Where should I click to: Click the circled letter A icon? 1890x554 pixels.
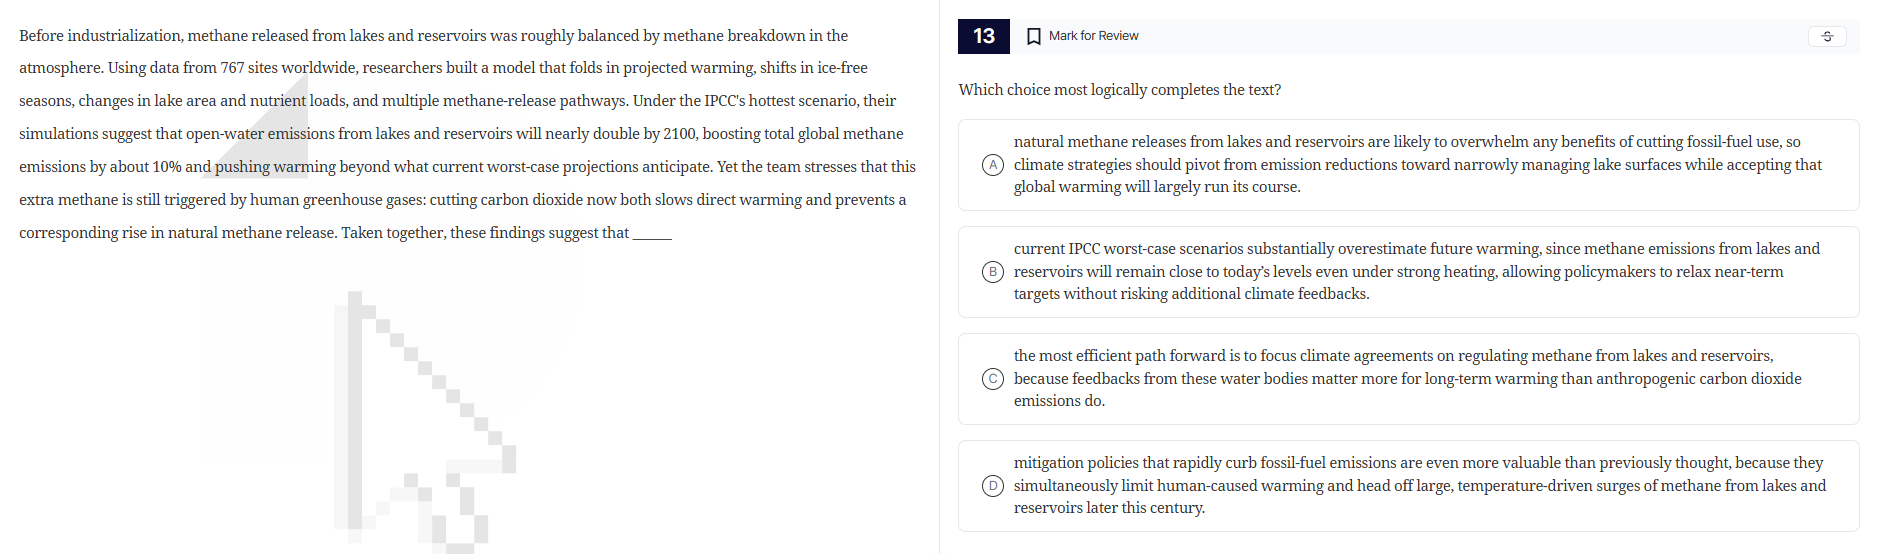[x=992, y=165]
